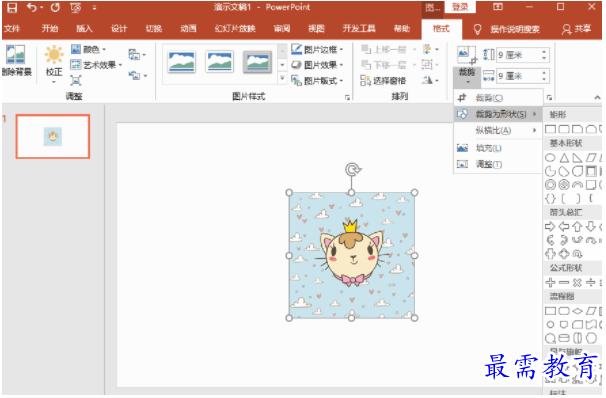606x398 pixels.
Task: Select the oval shape under 基本形状
Action: coord(550,158)
